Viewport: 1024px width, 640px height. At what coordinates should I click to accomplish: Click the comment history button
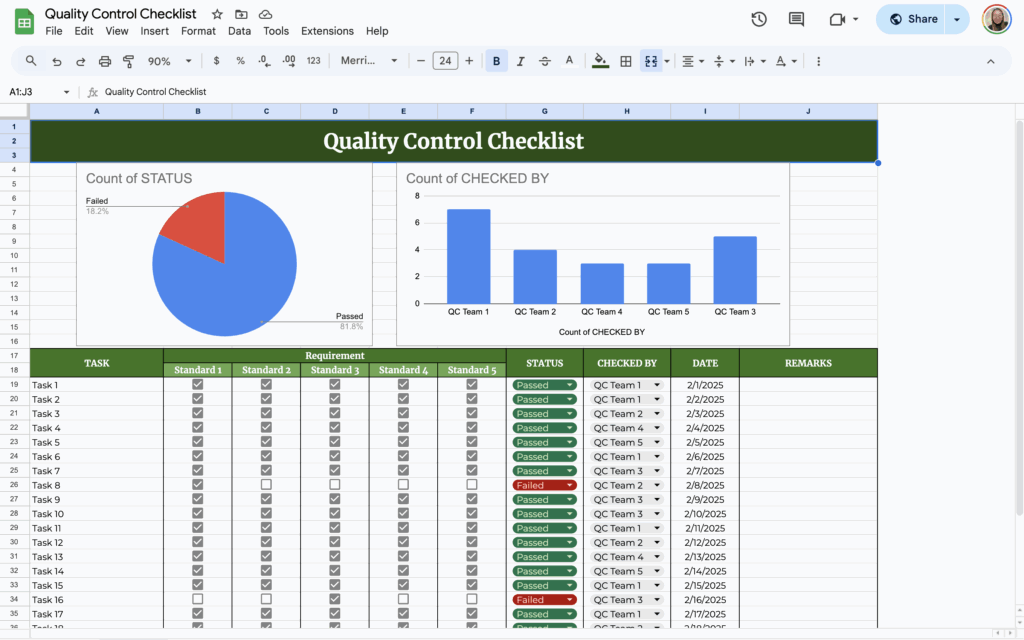(x=796, y=18)
